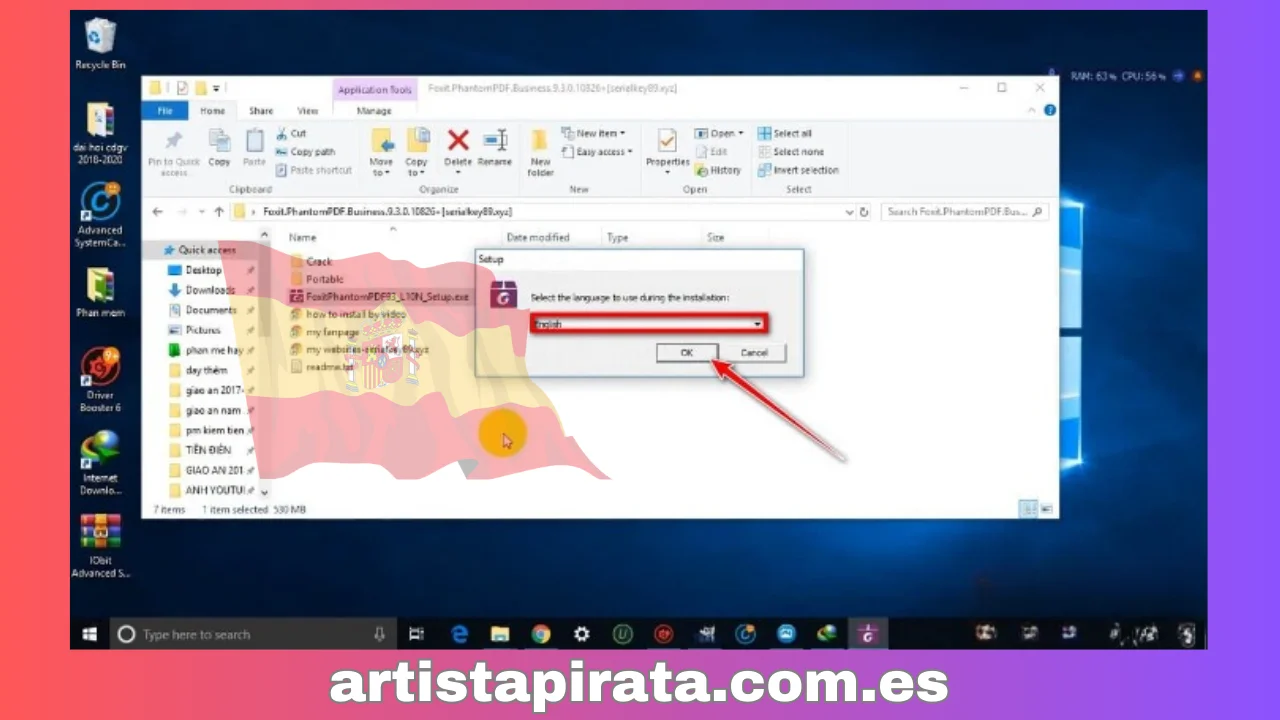Image resolution: width=1280 pixels, height=720 pixels.
Task: Open the Manage ribbon tab
Action: click(x=374, y=111)
